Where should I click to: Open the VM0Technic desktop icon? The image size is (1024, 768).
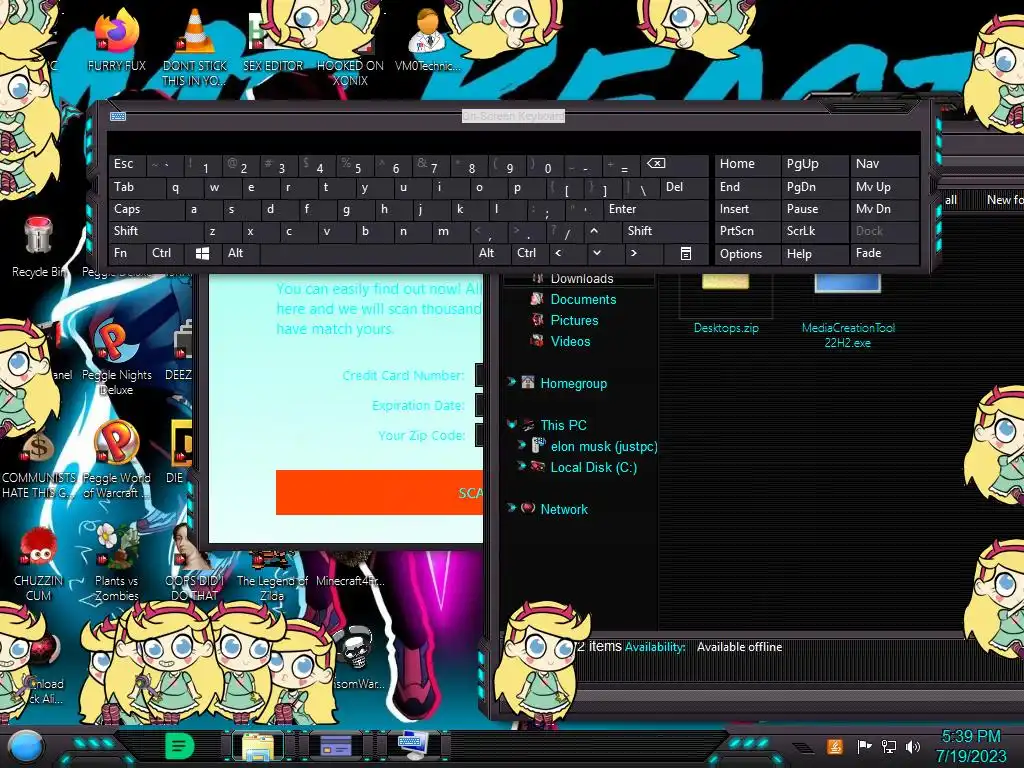pyautogui.click(x=427, y=39)
